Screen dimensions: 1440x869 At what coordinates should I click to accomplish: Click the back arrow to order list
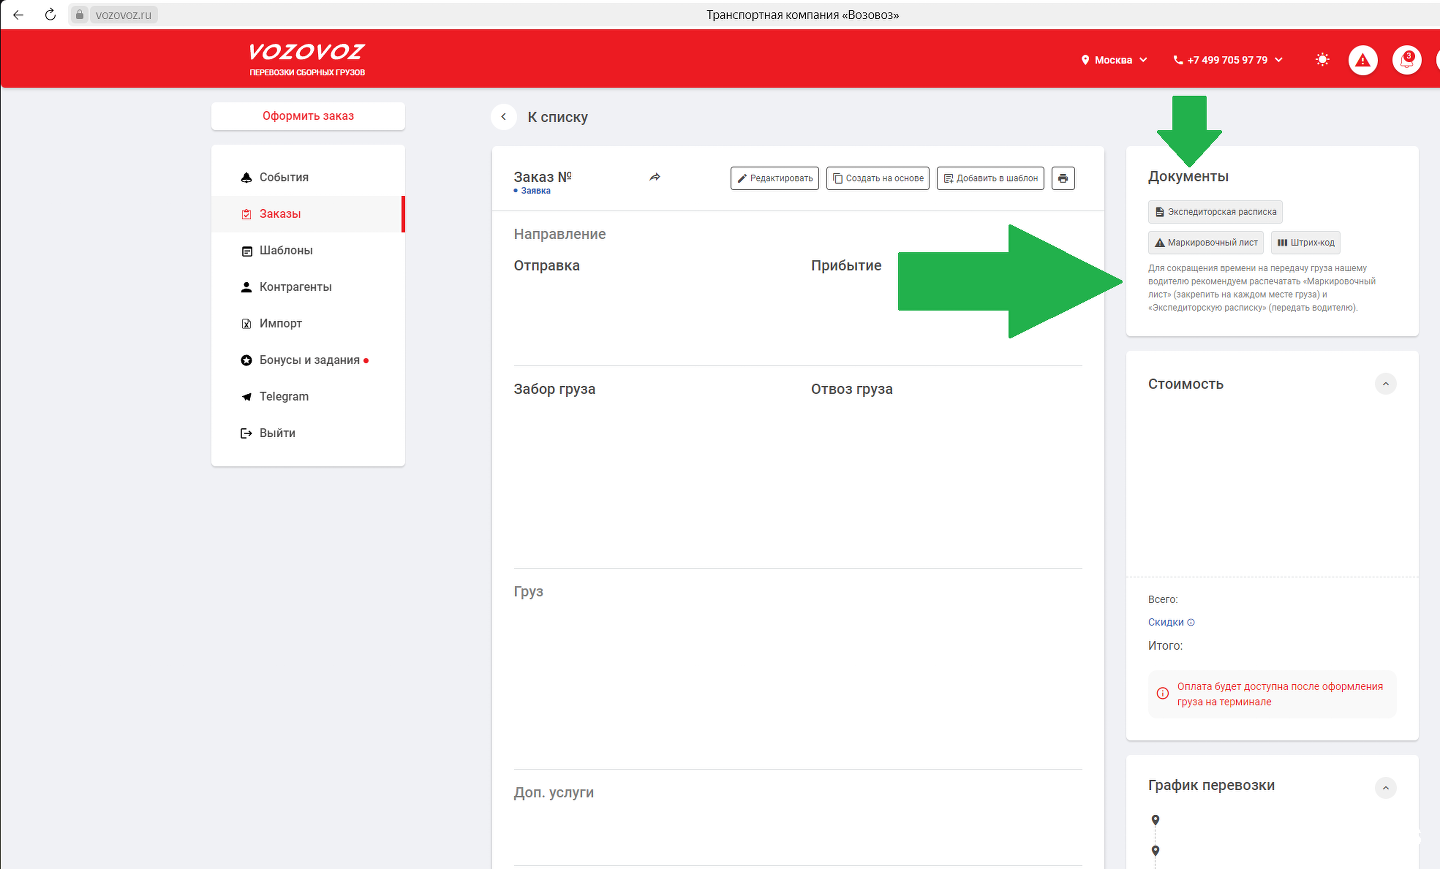pyautogui.click(x=504, y=117)
